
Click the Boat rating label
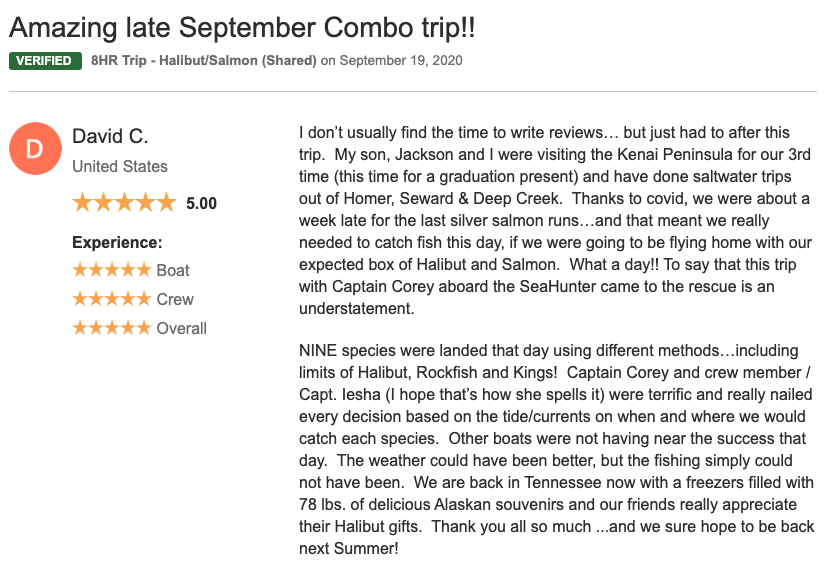(173, 270)
